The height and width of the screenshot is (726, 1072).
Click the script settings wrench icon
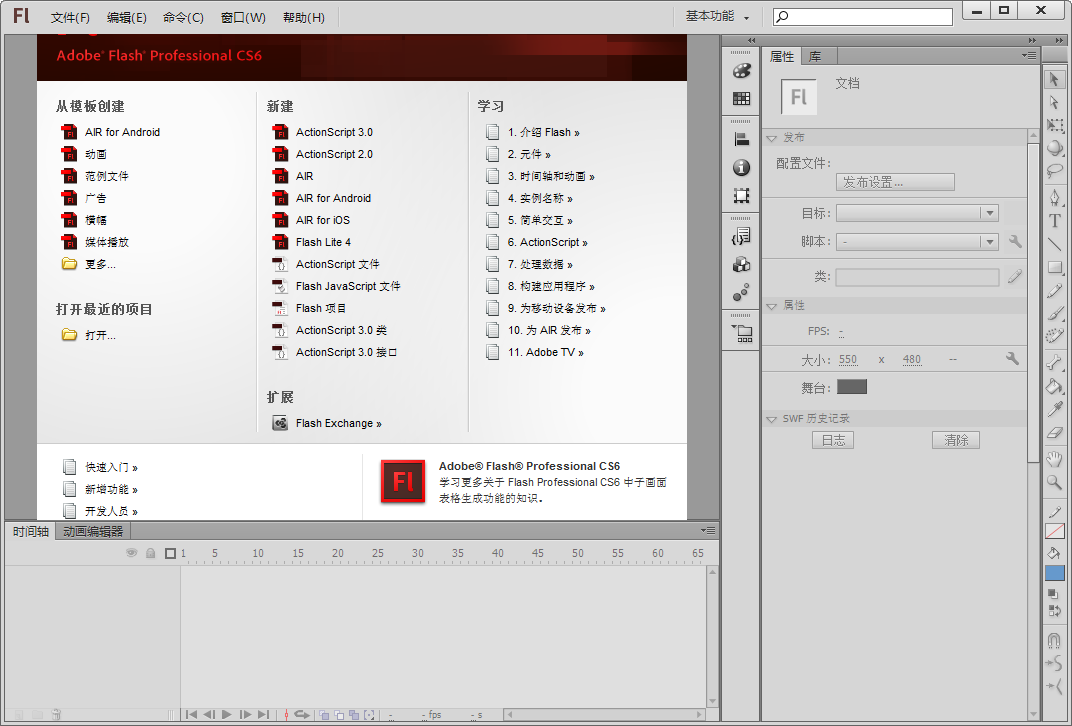pos(1015,241)
